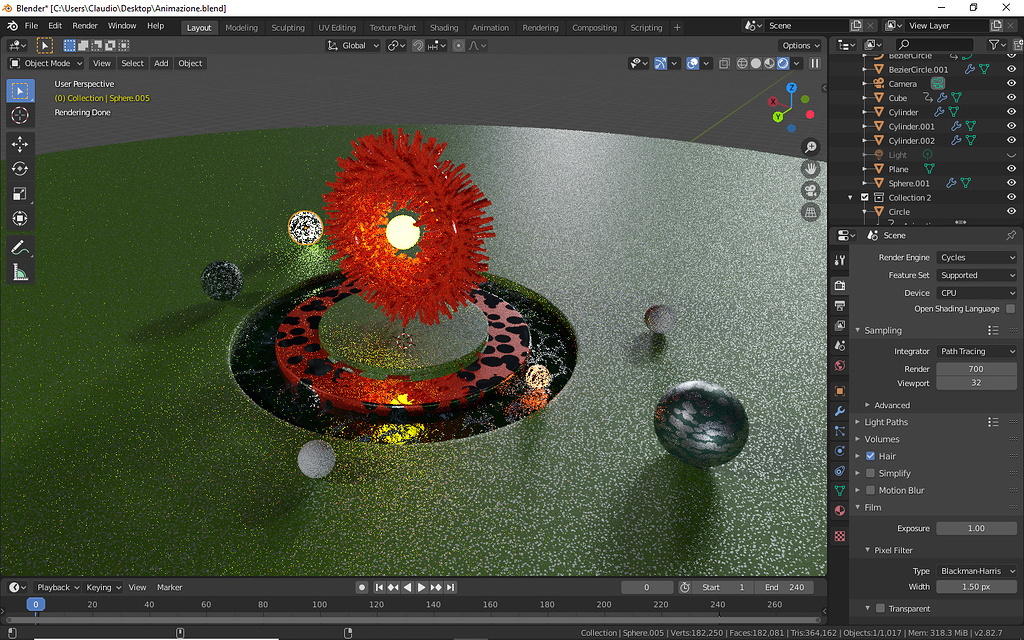Screen dimensions: 1024x640
Task: Open the Render Engine dropdown
Action: point(977,257)
